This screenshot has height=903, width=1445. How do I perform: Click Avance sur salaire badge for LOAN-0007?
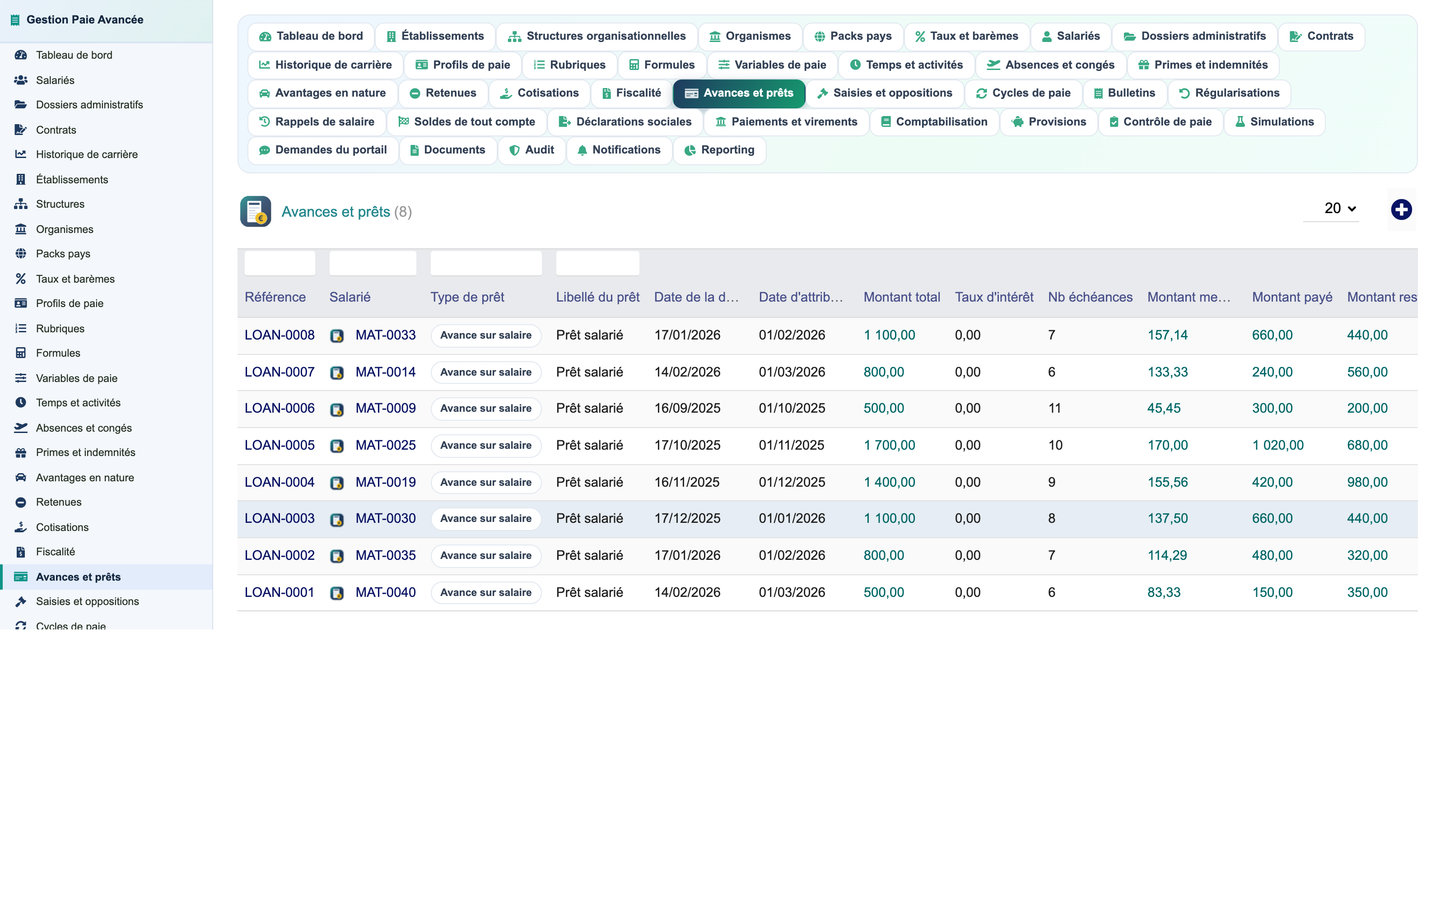486,373
